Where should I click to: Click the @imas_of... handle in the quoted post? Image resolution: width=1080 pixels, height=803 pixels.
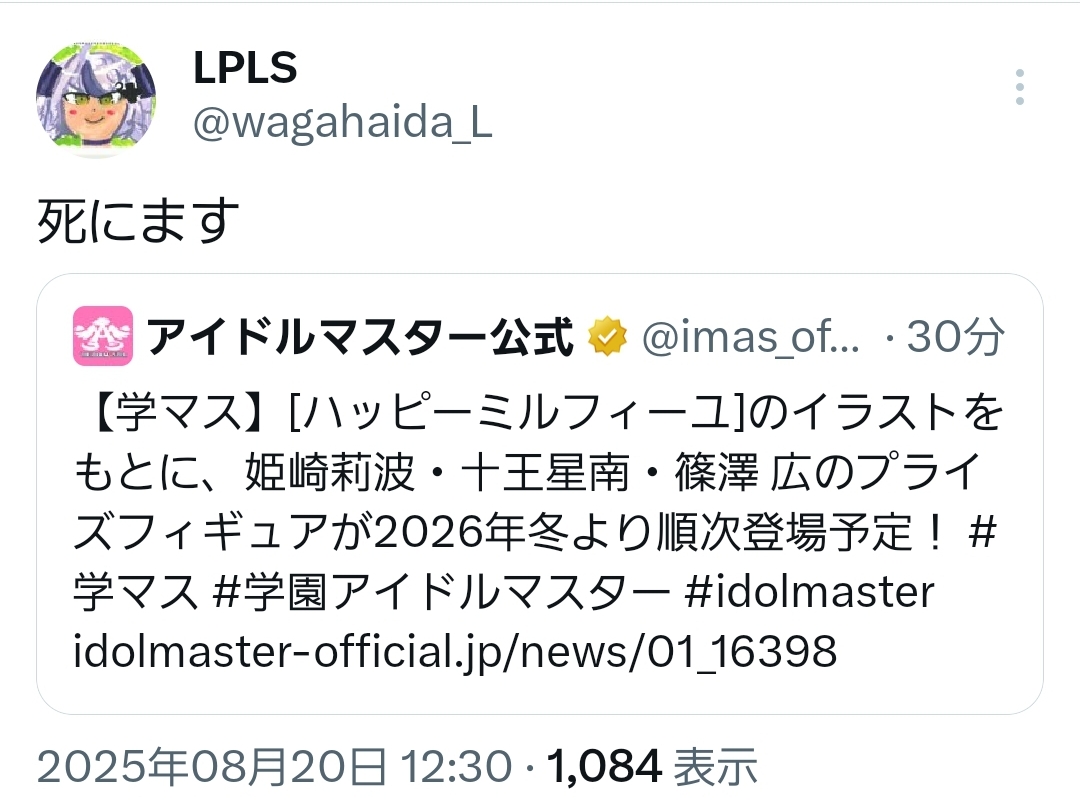click(x=751, y=337)
